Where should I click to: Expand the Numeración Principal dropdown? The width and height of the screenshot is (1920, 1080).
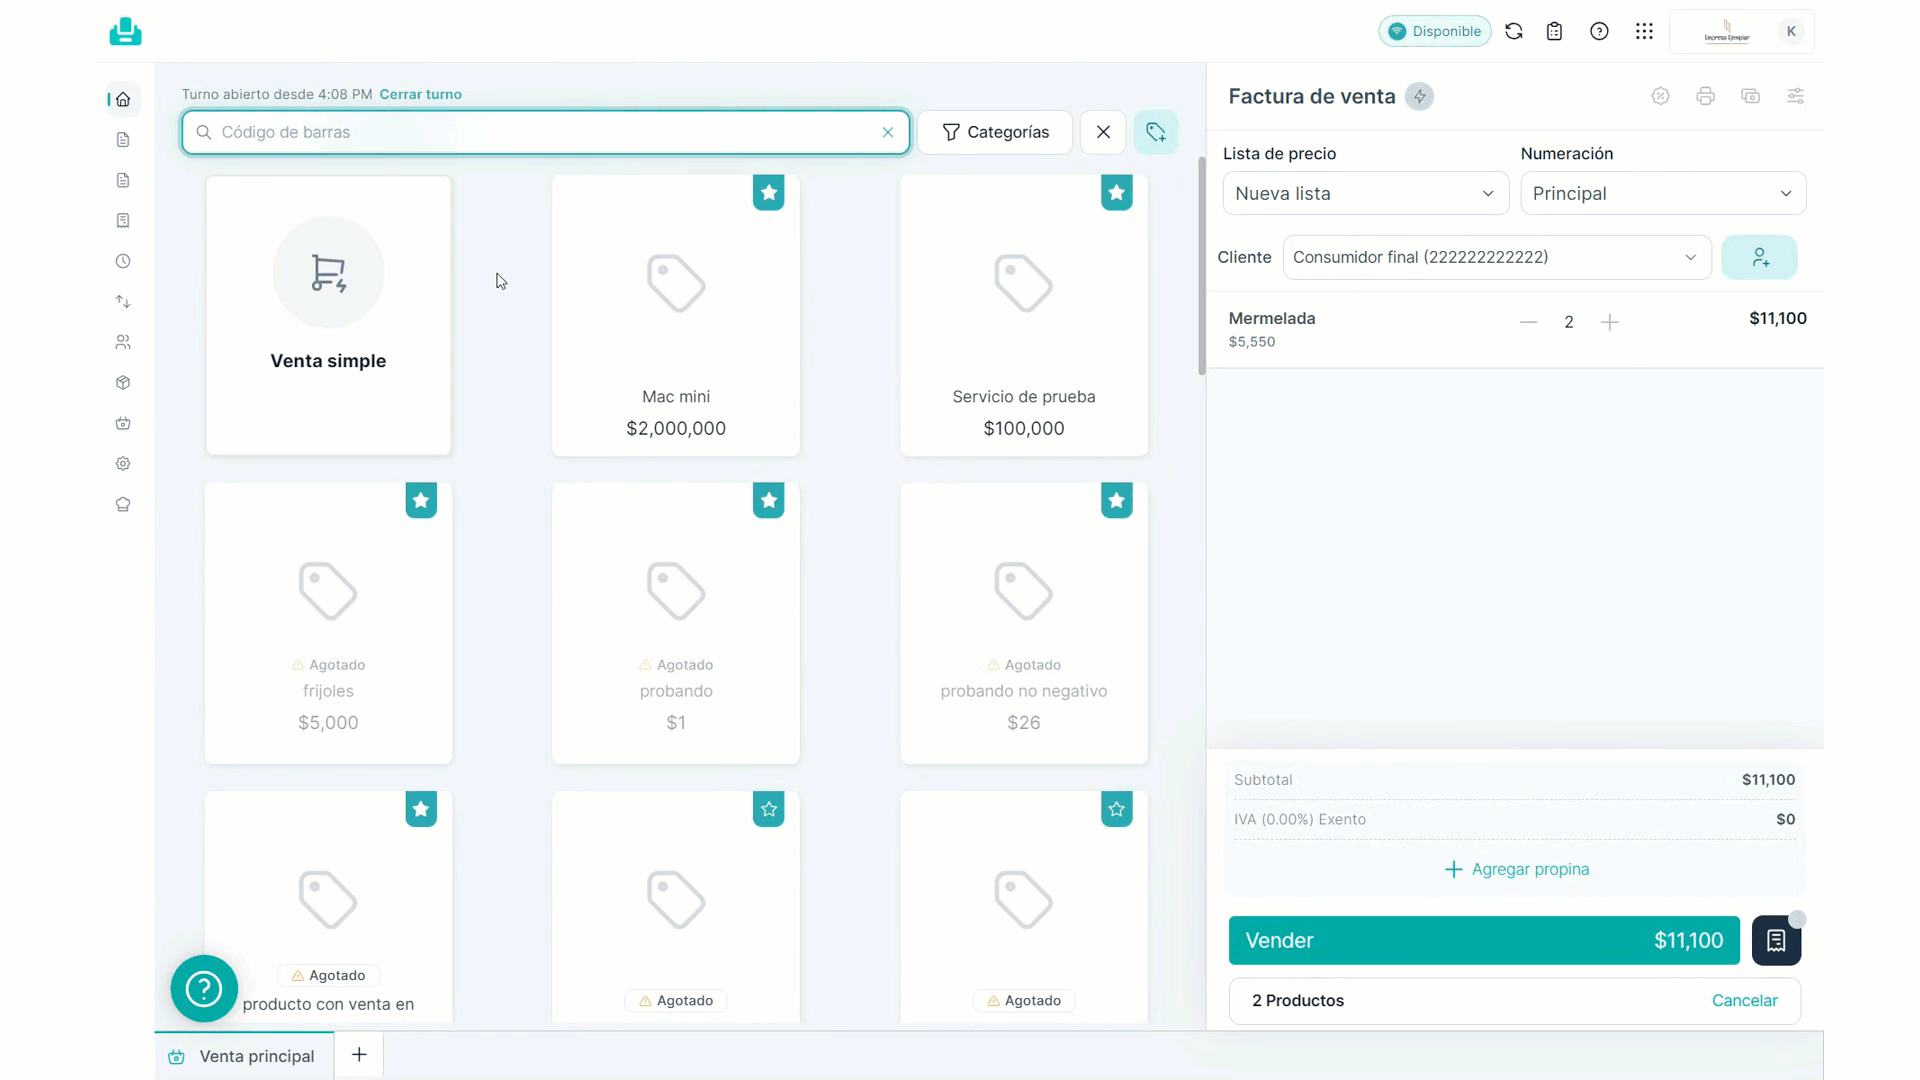(1663, 193)
